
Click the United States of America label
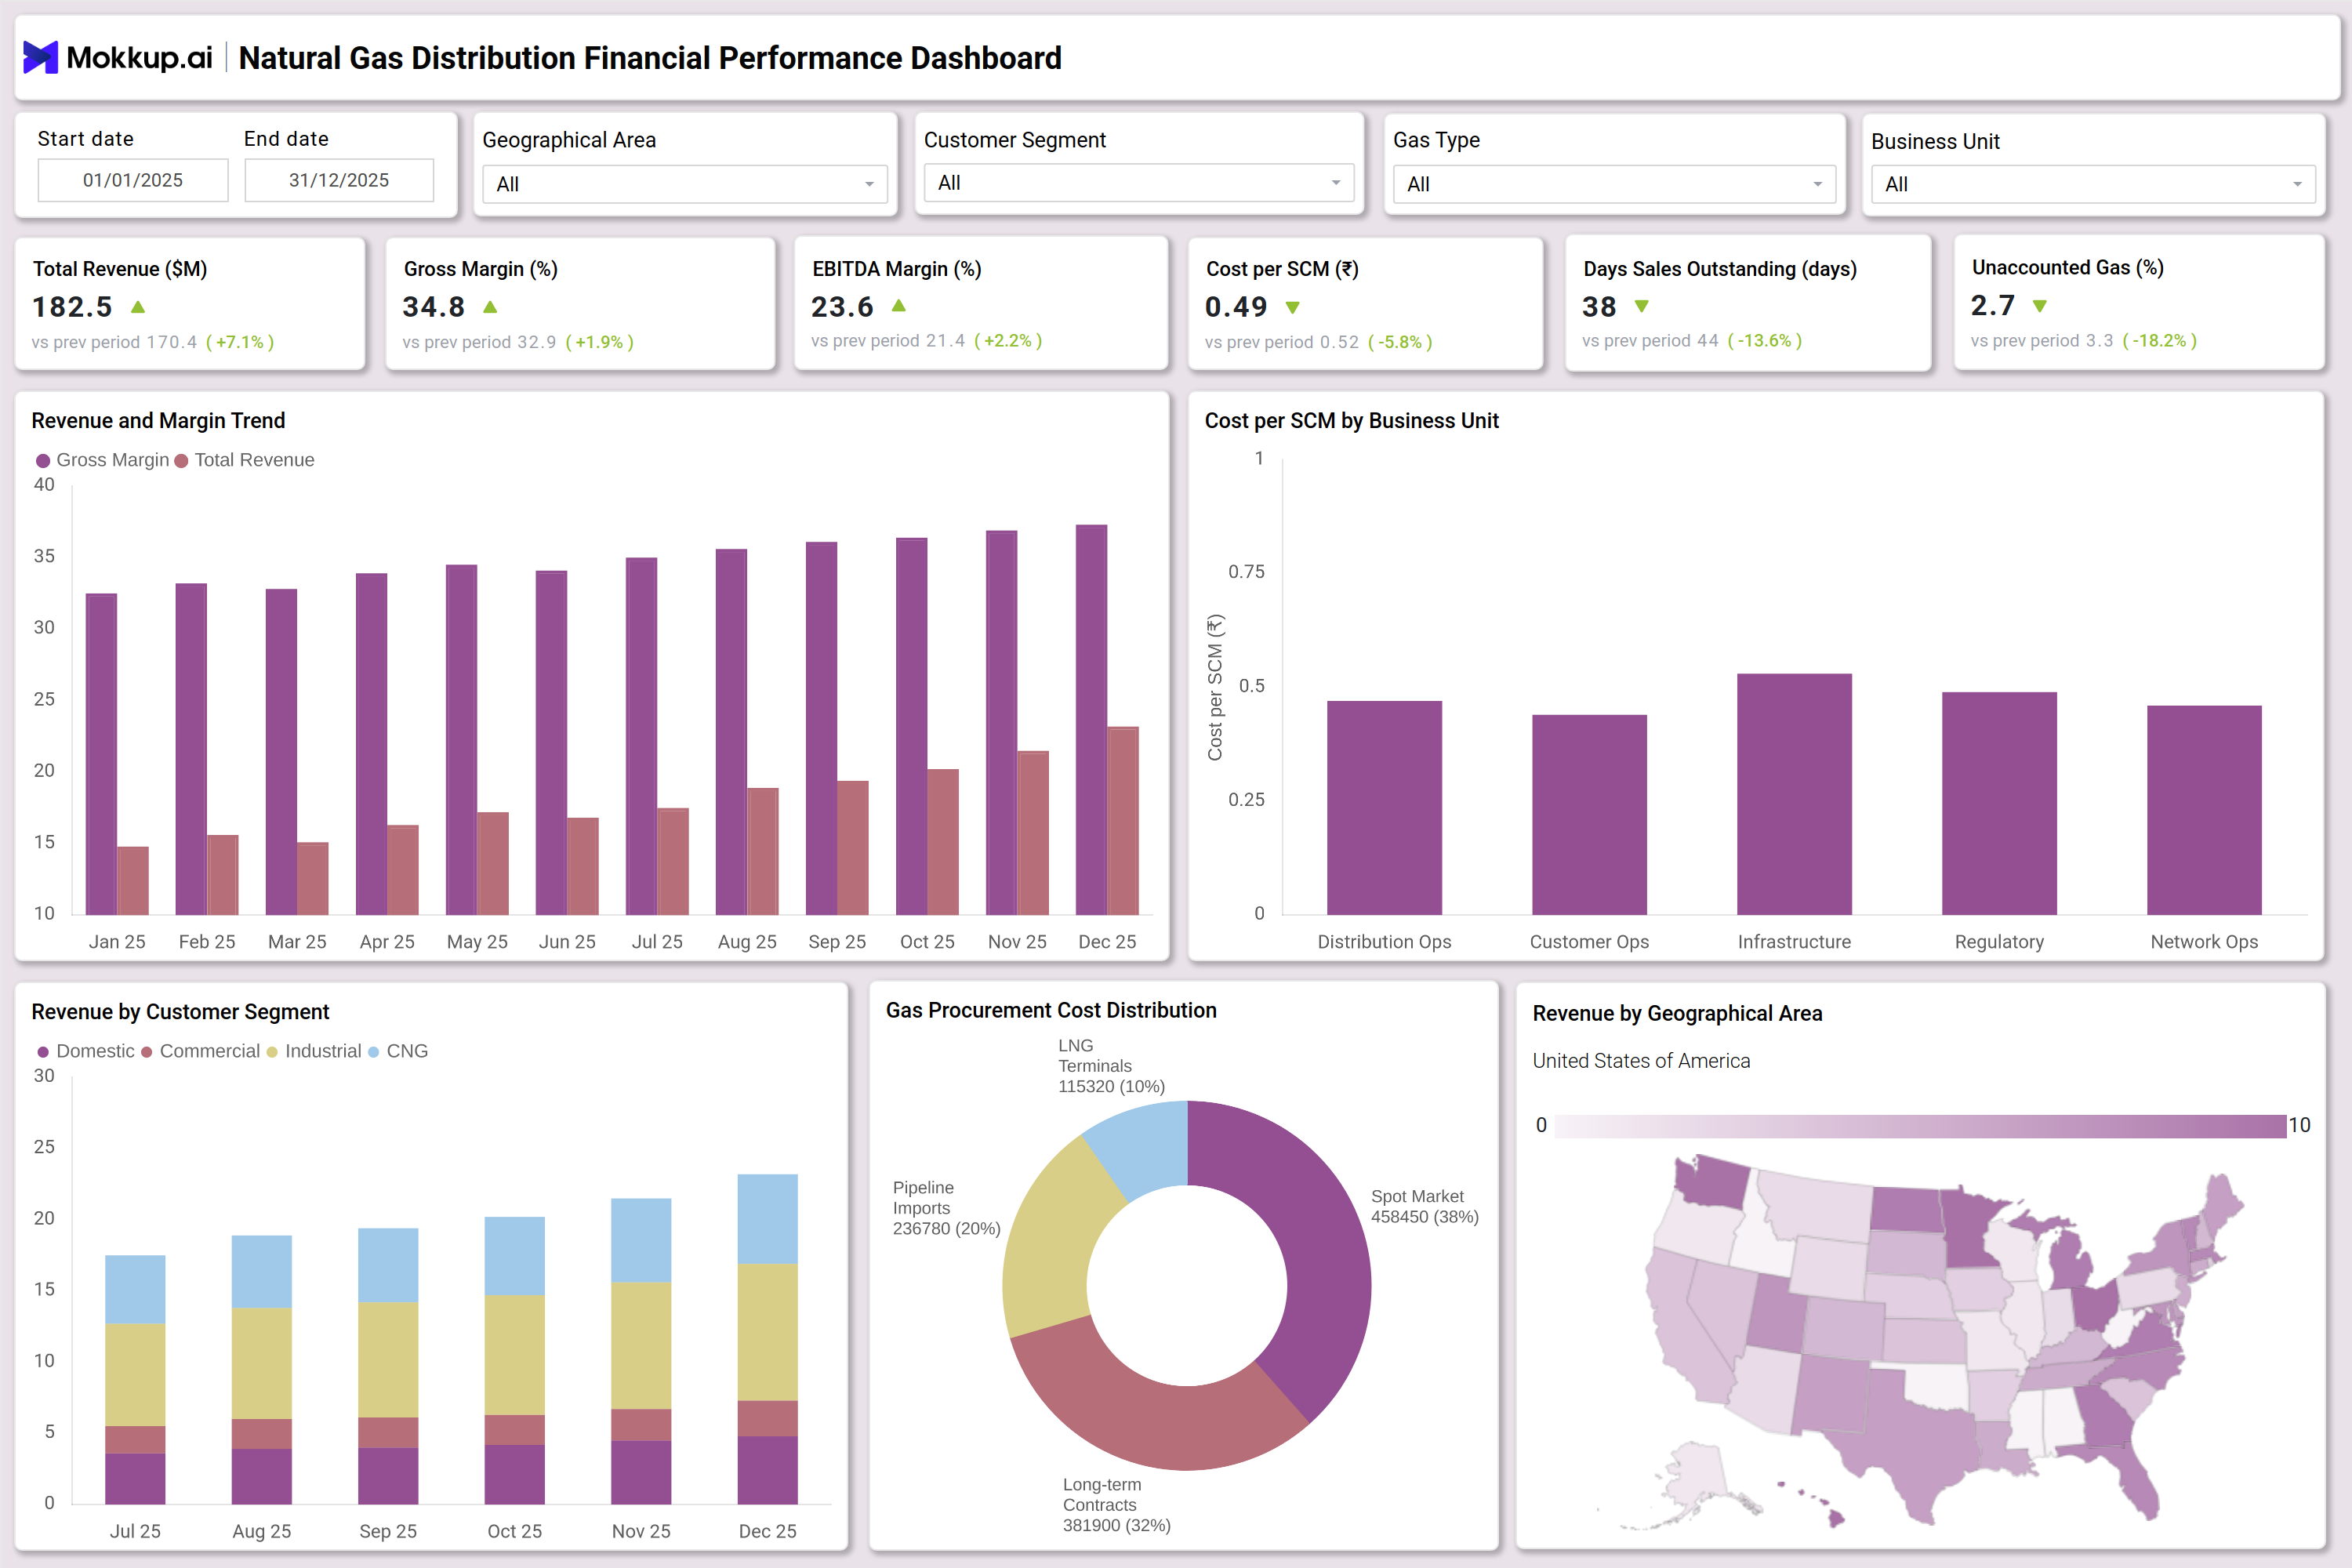click(x=1641, y=1061)
